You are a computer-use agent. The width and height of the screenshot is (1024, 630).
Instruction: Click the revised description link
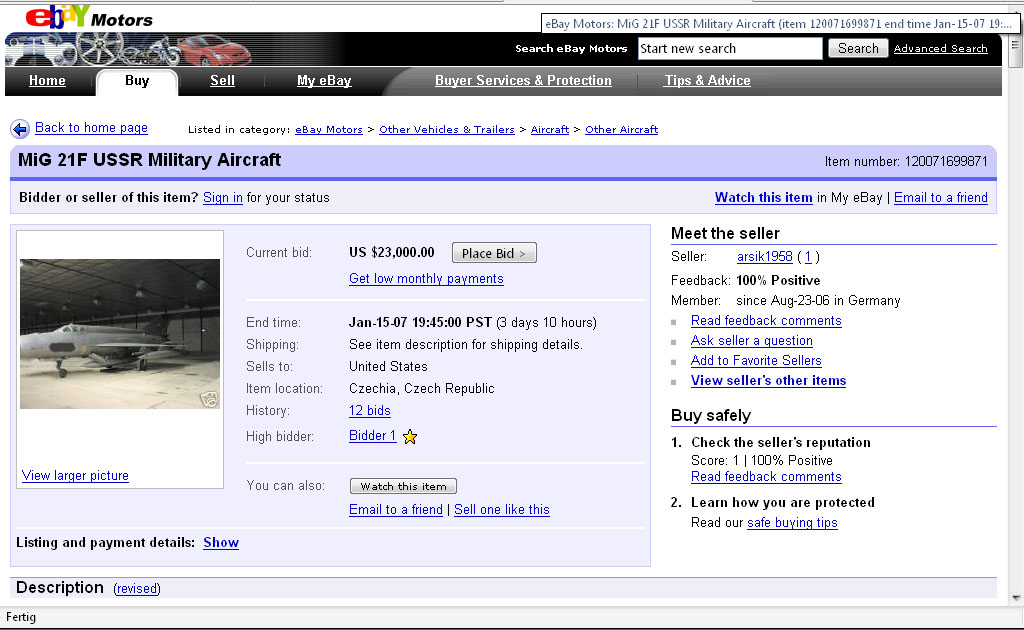(x=137, y=589)
